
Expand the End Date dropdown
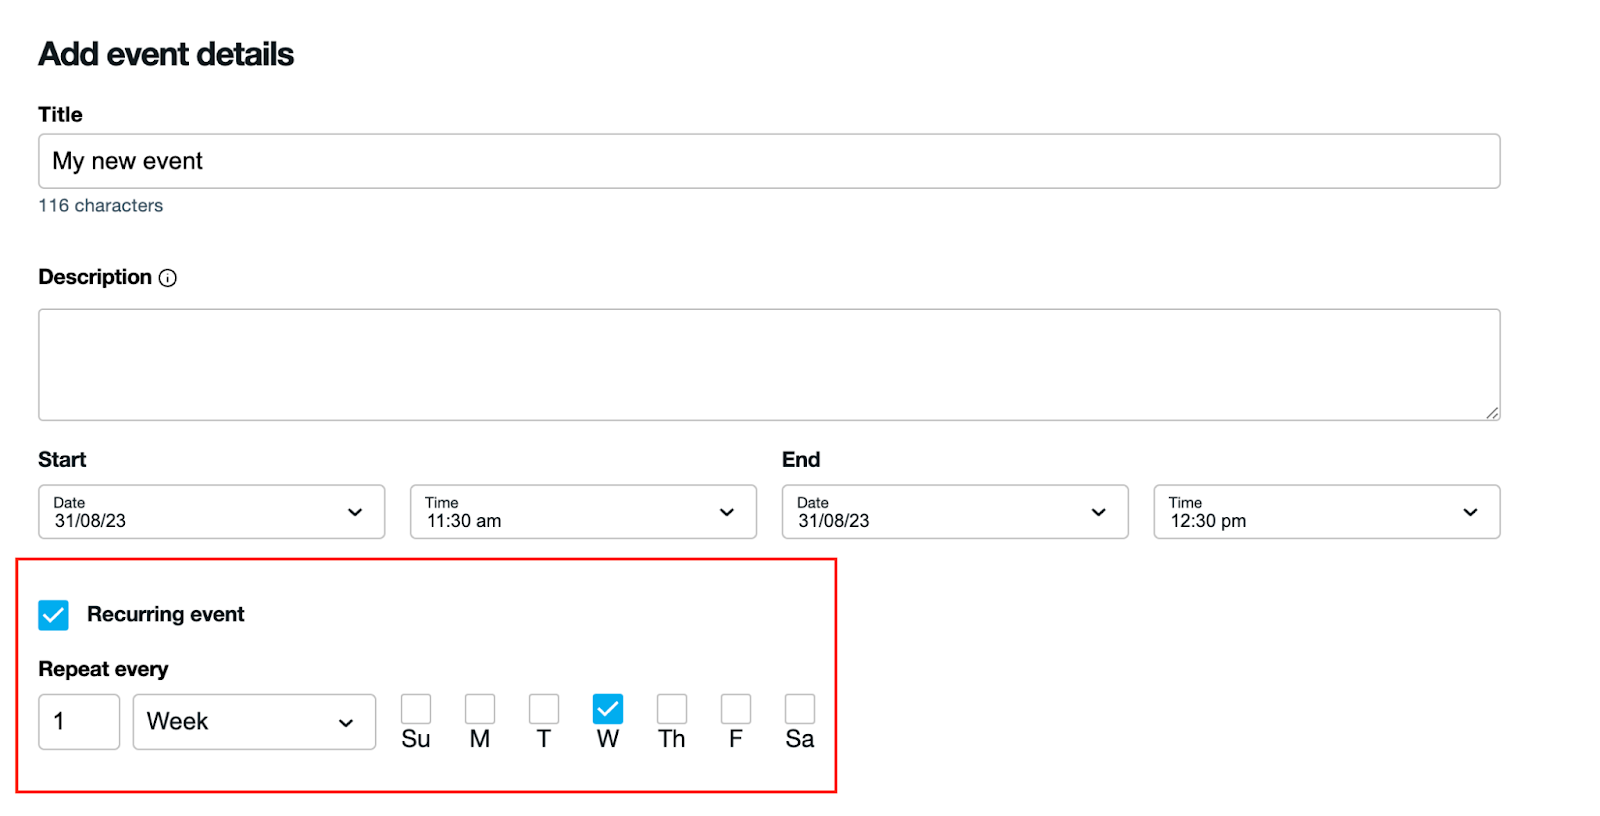(954, 512)
